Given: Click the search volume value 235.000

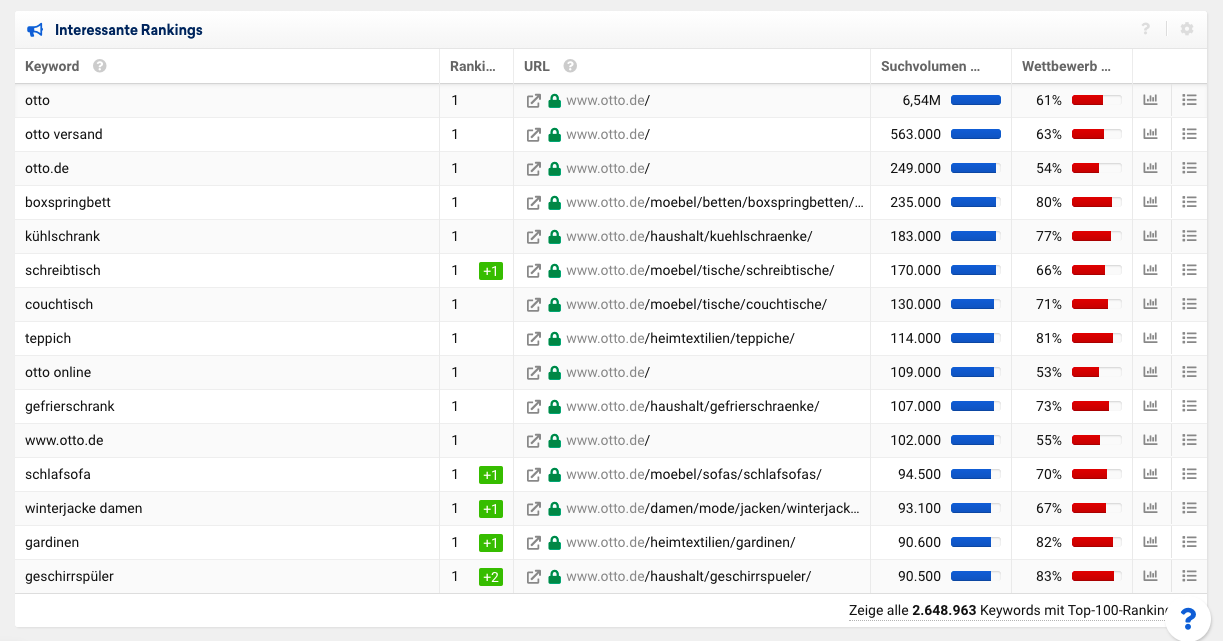Looking at the screenshot, I should [x=916, y=202].
